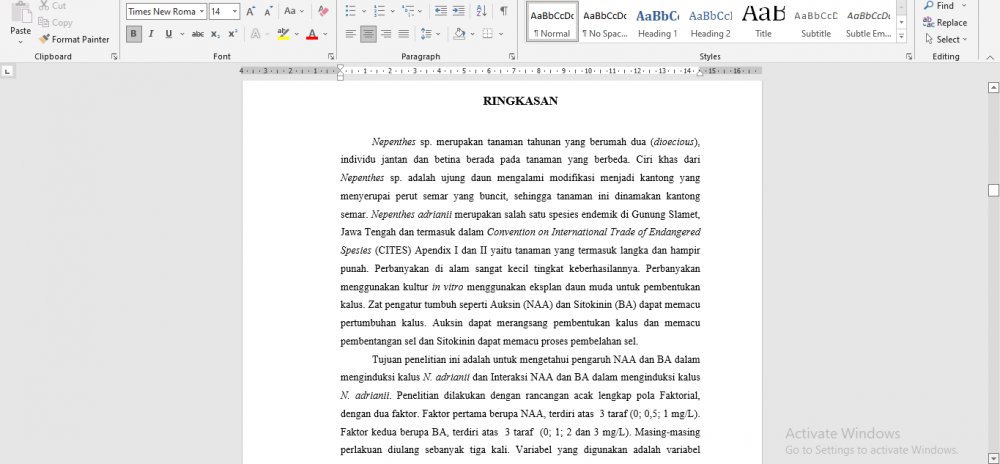Screen dimensions: 1000x464
Task: Decrease paragraph indent
Action: [x=441, y=11]
